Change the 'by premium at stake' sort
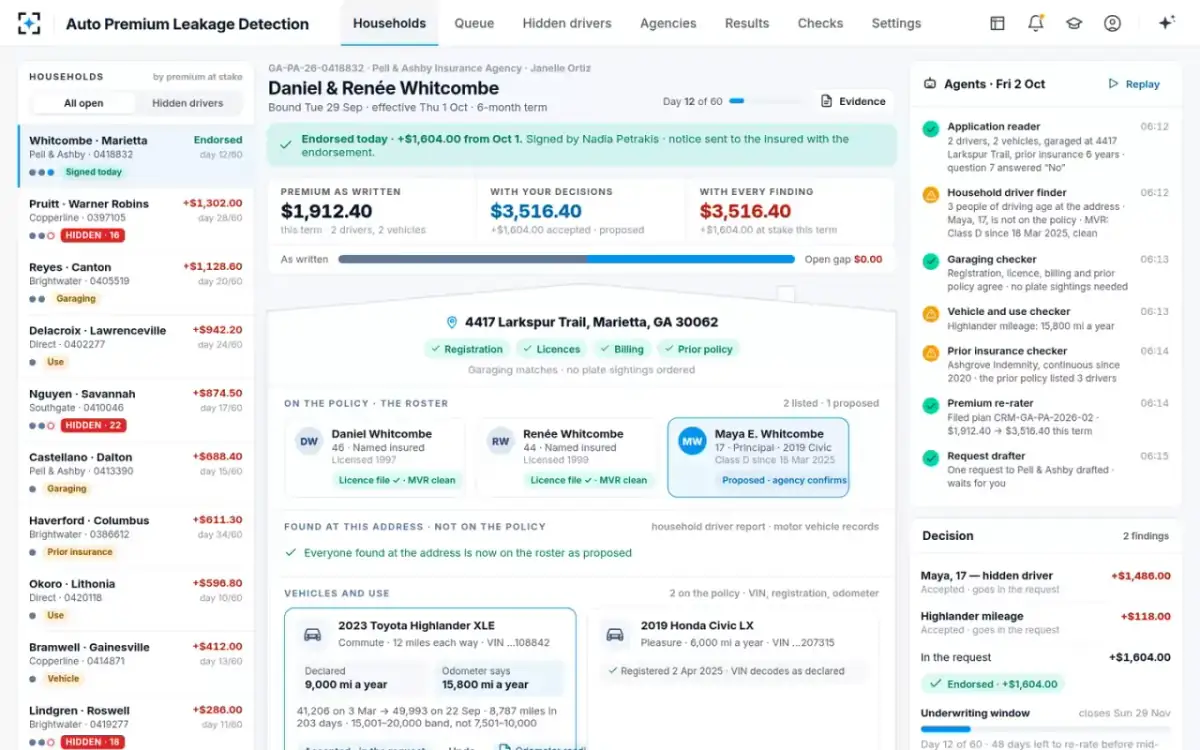Screen dimensions: 1200x750 pos(197,77)
